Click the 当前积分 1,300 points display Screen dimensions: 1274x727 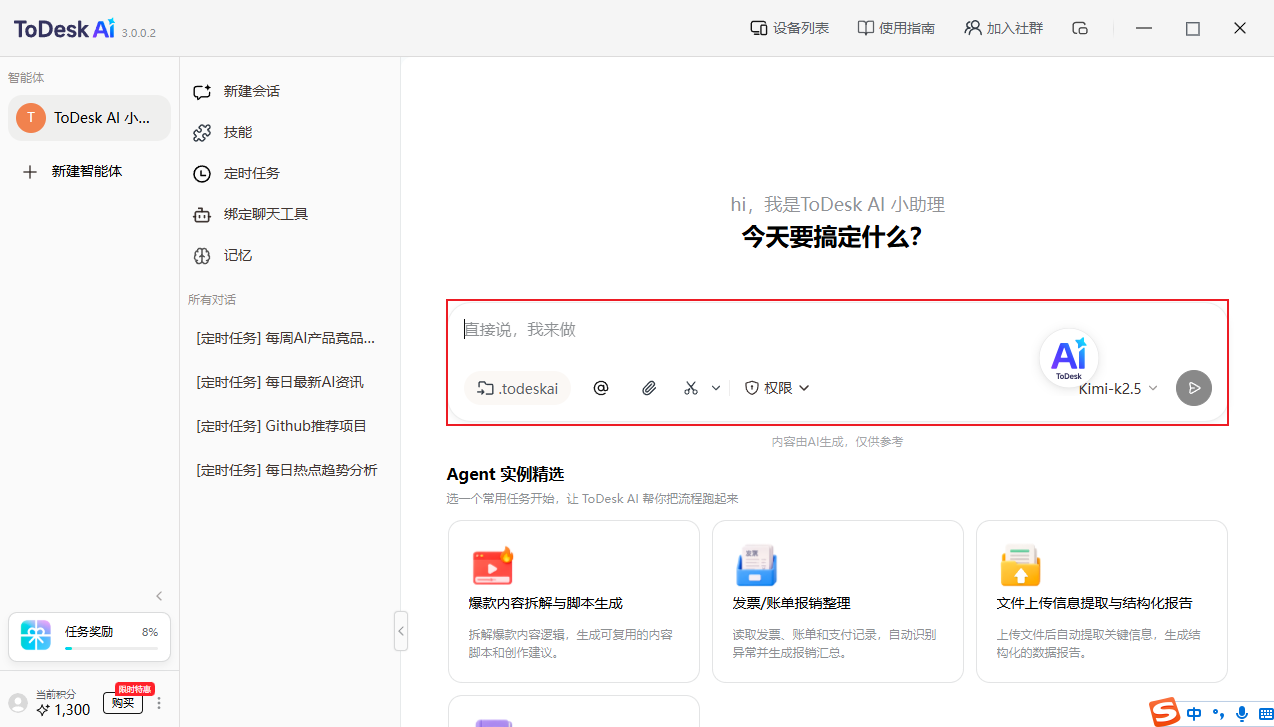63,703
